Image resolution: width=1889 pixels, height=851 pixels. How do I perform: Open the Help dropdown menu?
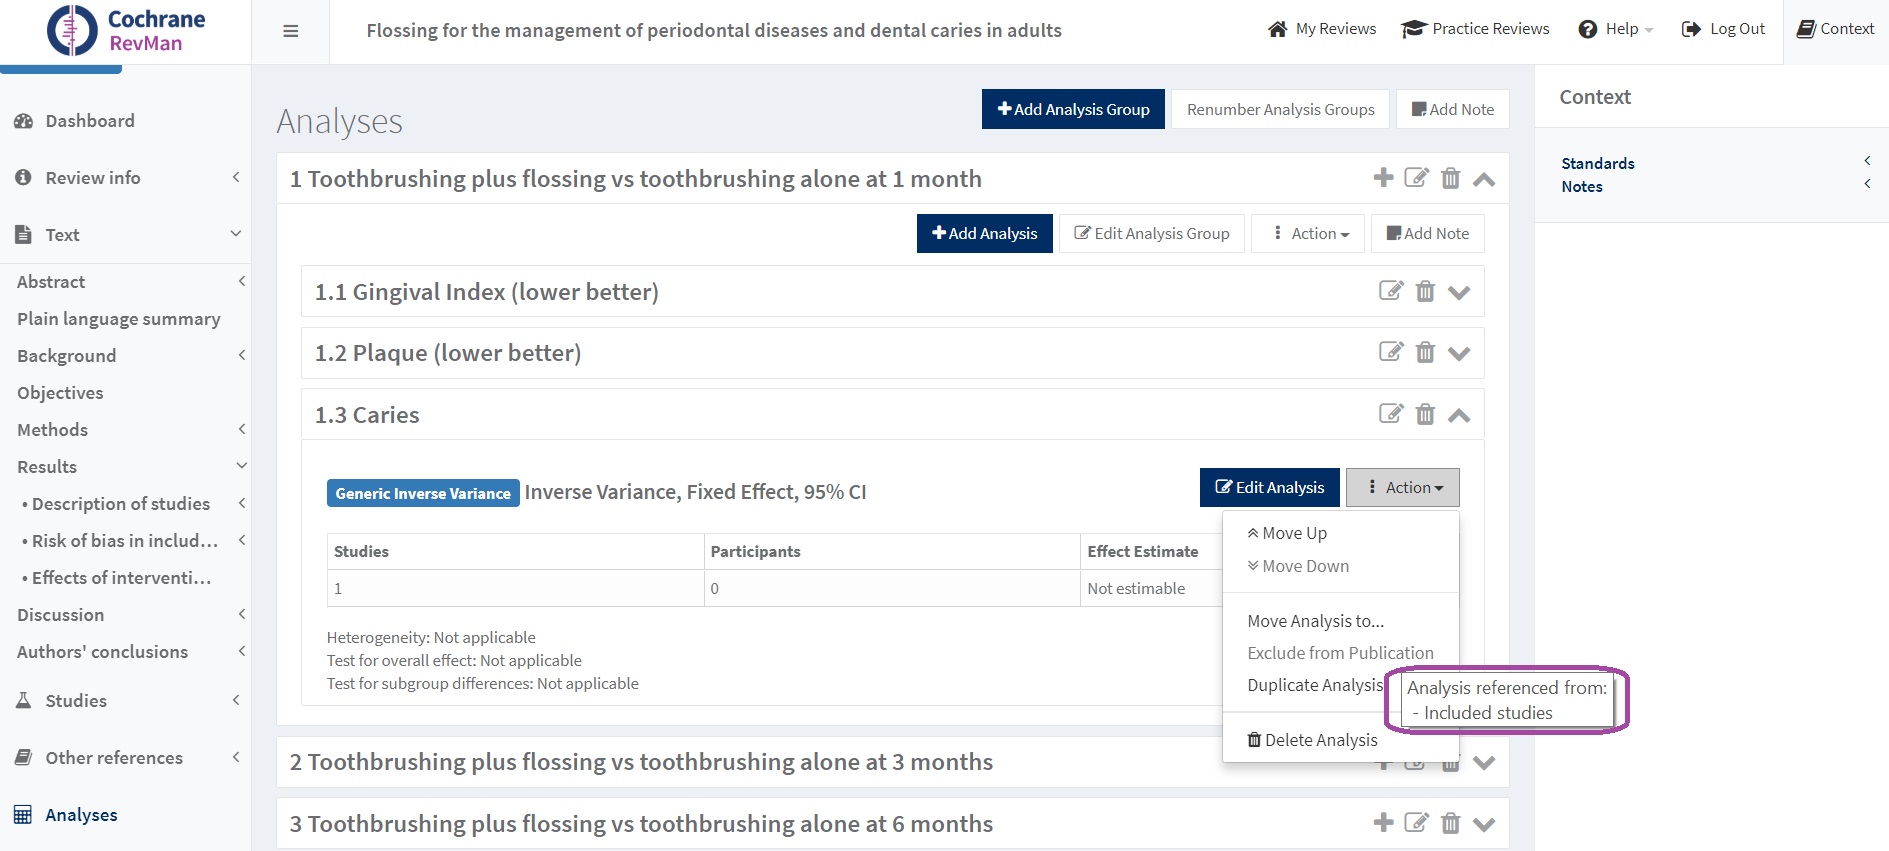coord(1616,29)
